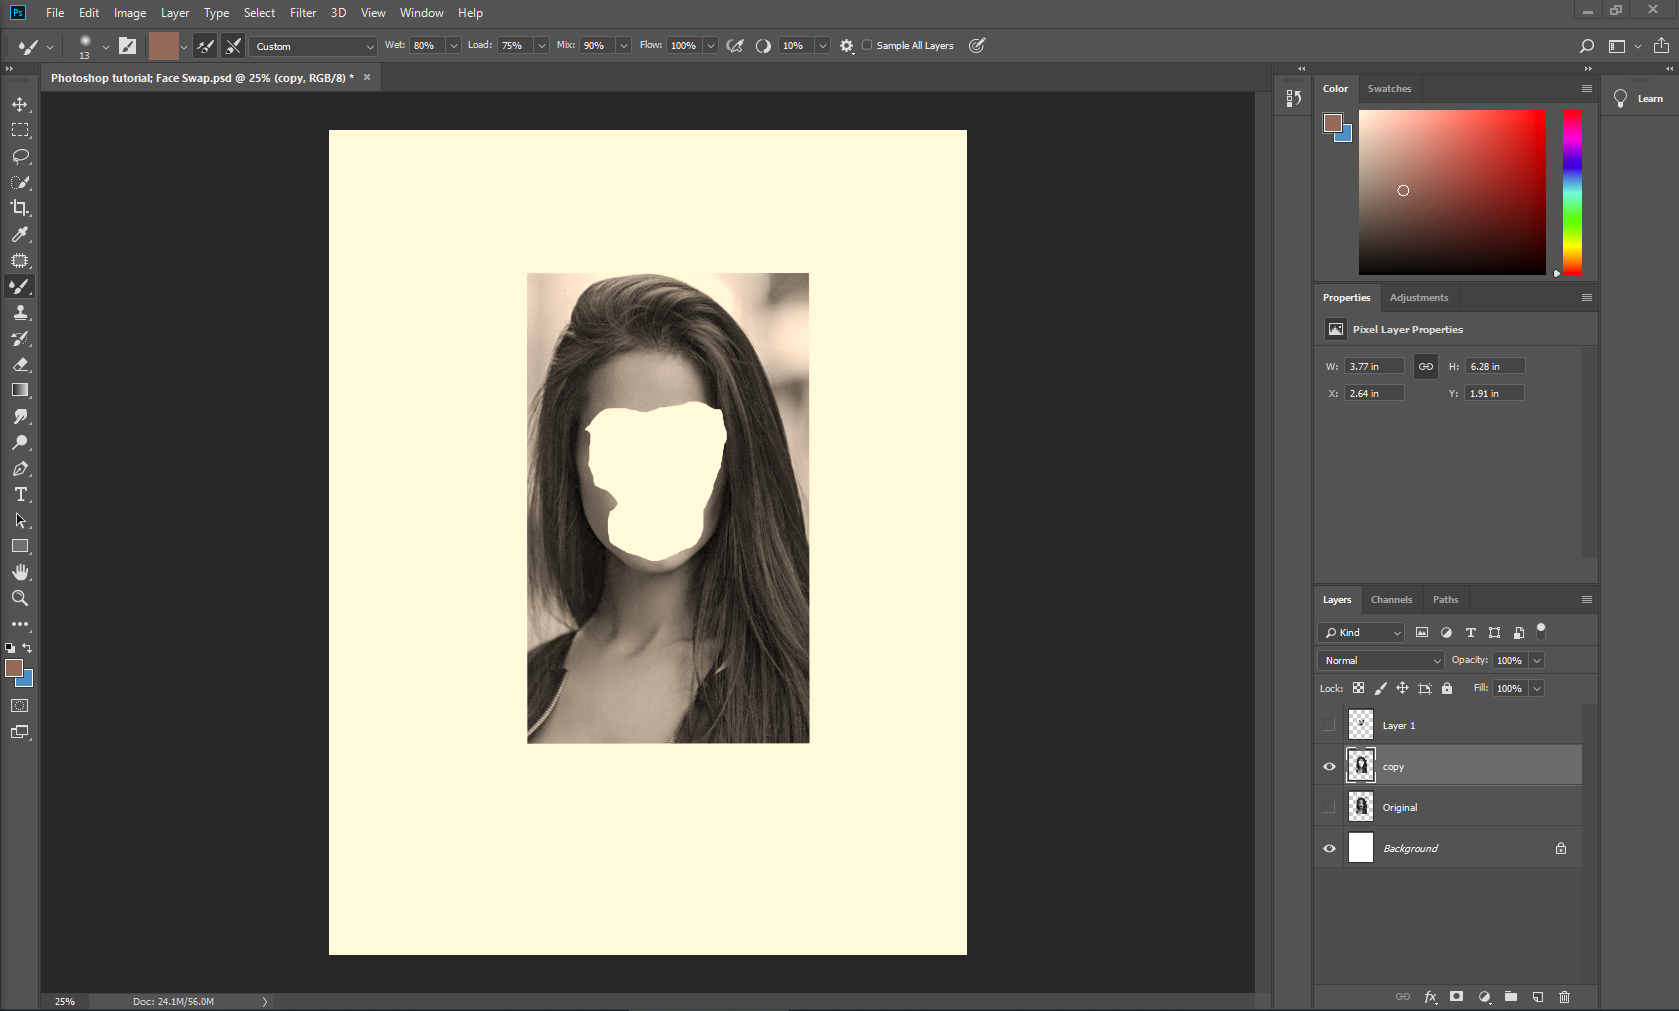
Task: Click the Create new layer icon
Action: point(1538,997)
